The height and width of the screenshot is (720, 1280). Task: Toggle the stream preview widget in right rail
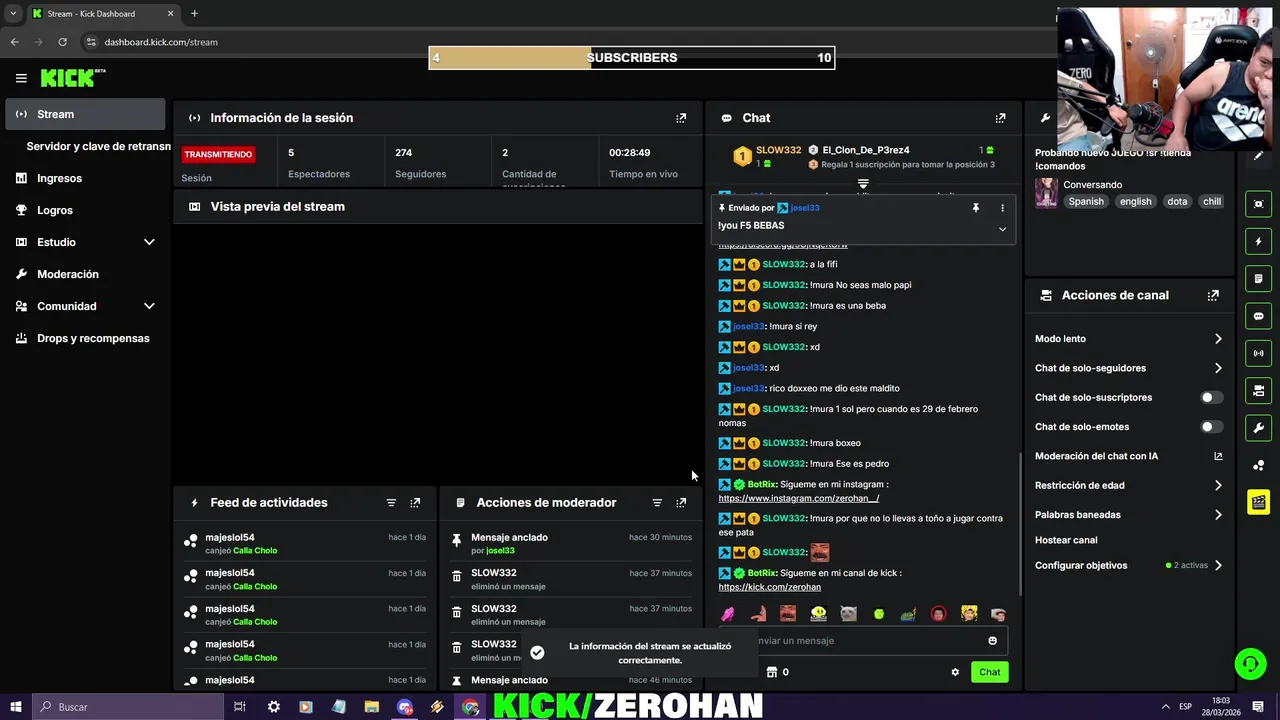pos(1259,204)
